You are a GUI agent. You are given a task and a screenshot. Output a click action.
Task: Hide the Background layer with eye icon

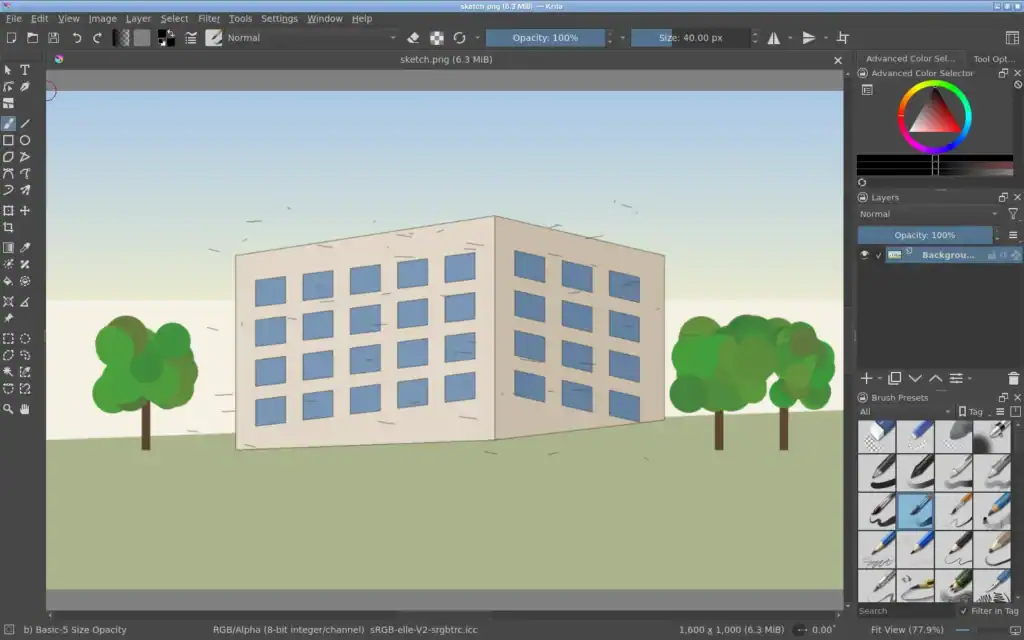[x=865, y=255]
